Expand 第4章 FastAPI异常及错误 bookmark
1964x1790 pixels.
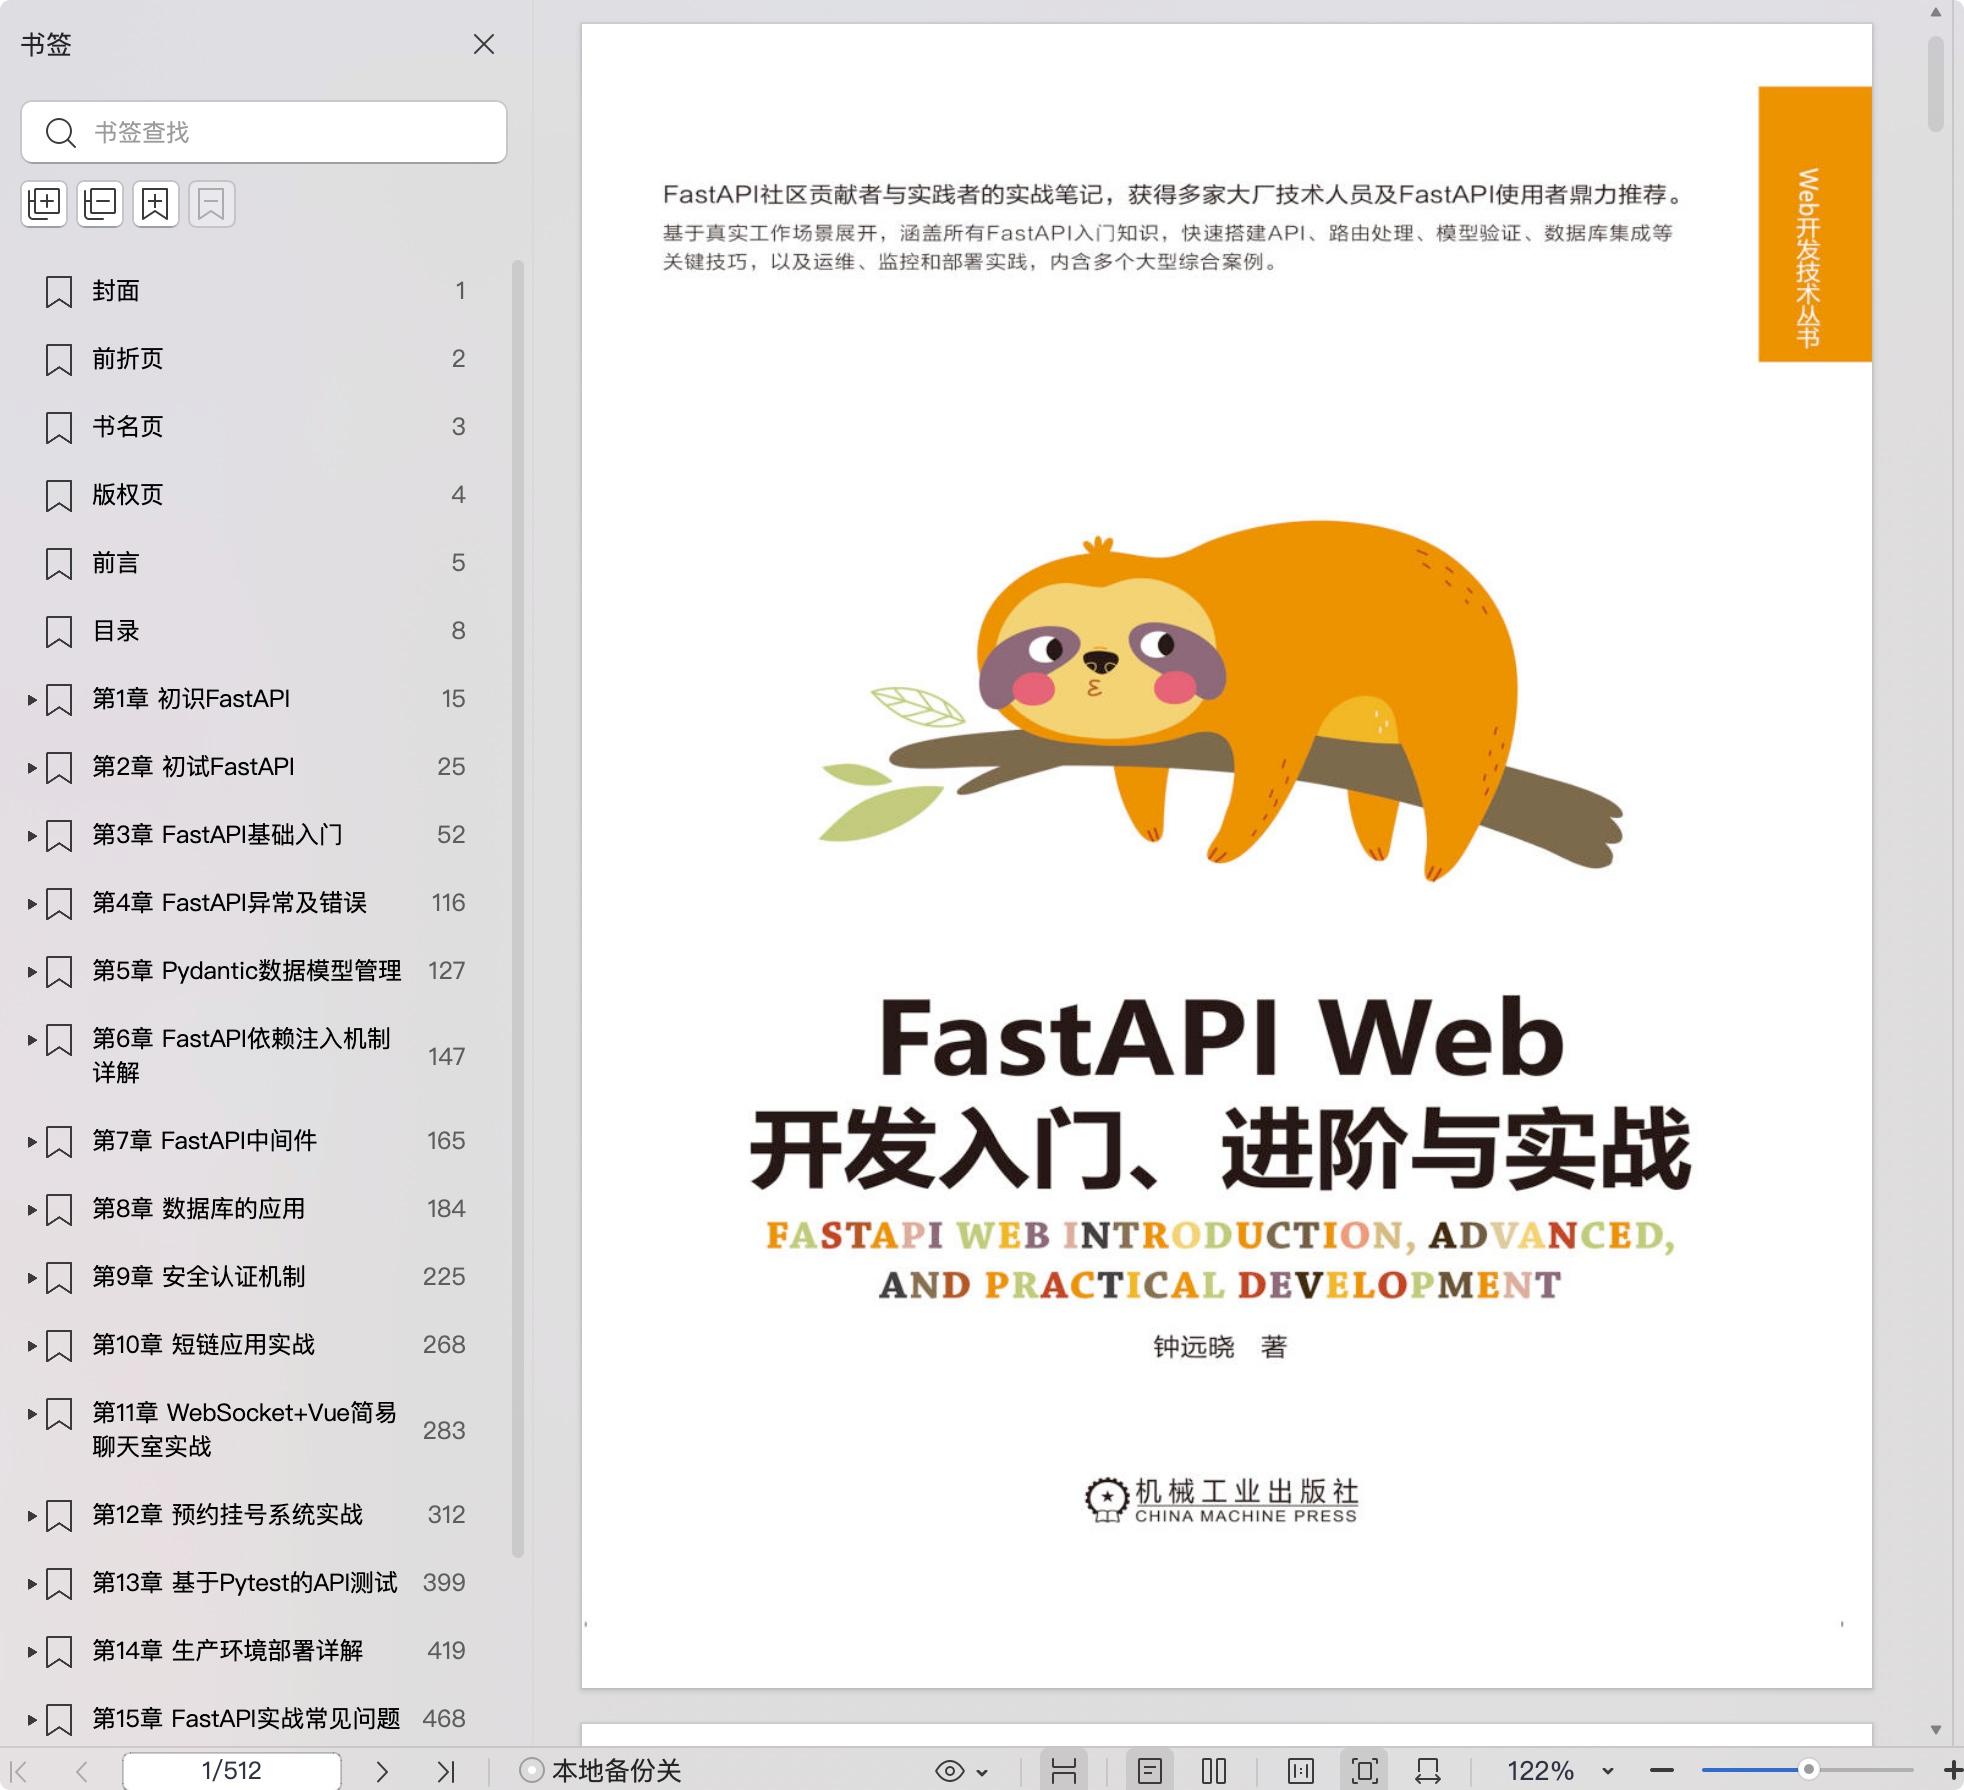point(32,904)
